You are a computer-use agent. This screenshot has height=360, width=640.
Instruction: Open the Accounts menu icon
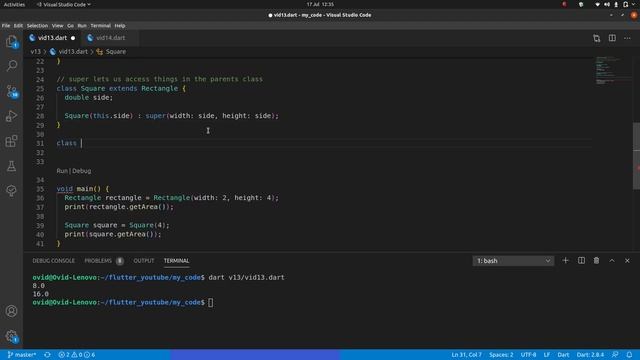(11, 311)
